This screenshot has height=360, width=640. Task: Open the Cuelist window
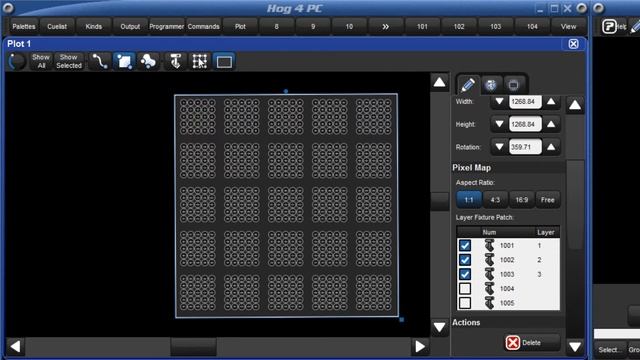coord(57,27)
